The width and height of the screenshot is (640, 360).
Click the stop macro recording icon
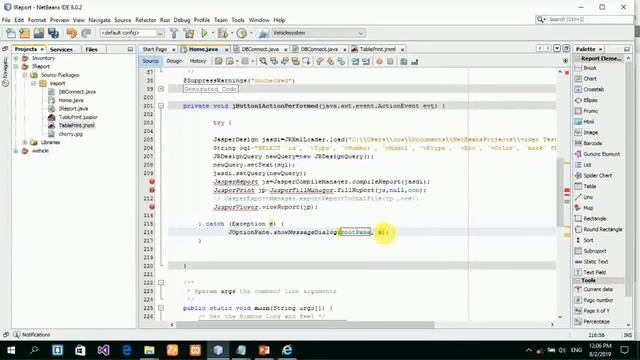(x=390, y=61)
